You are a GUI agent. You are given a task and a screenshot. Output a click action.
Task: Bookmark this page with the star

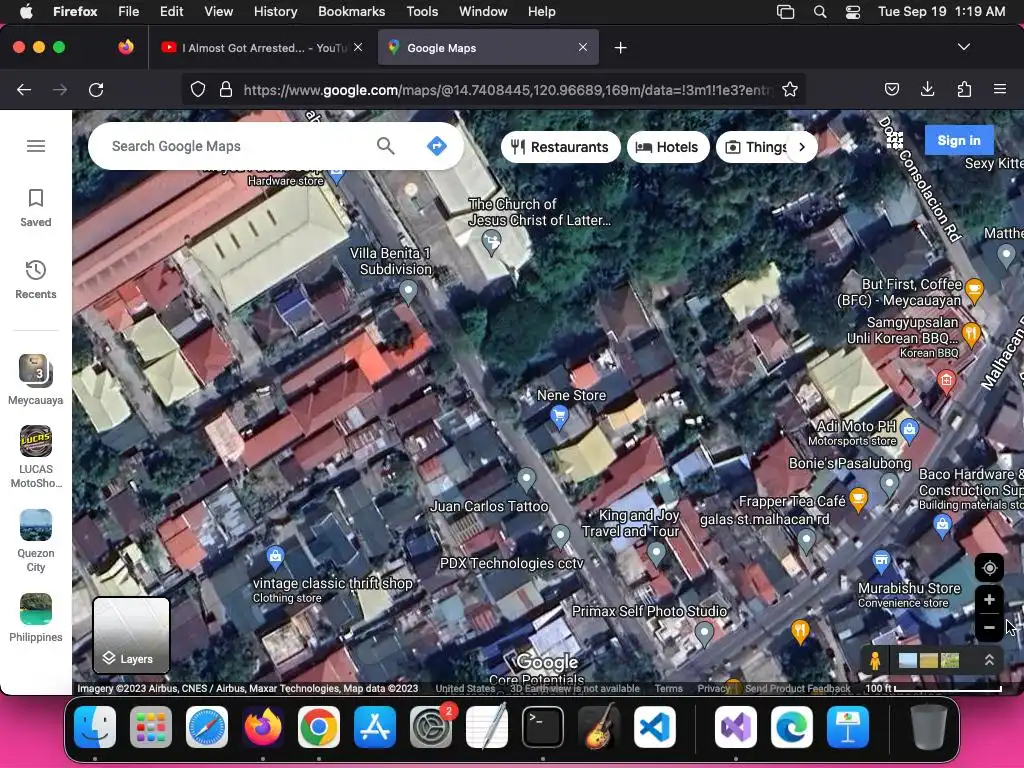point(790,89)
